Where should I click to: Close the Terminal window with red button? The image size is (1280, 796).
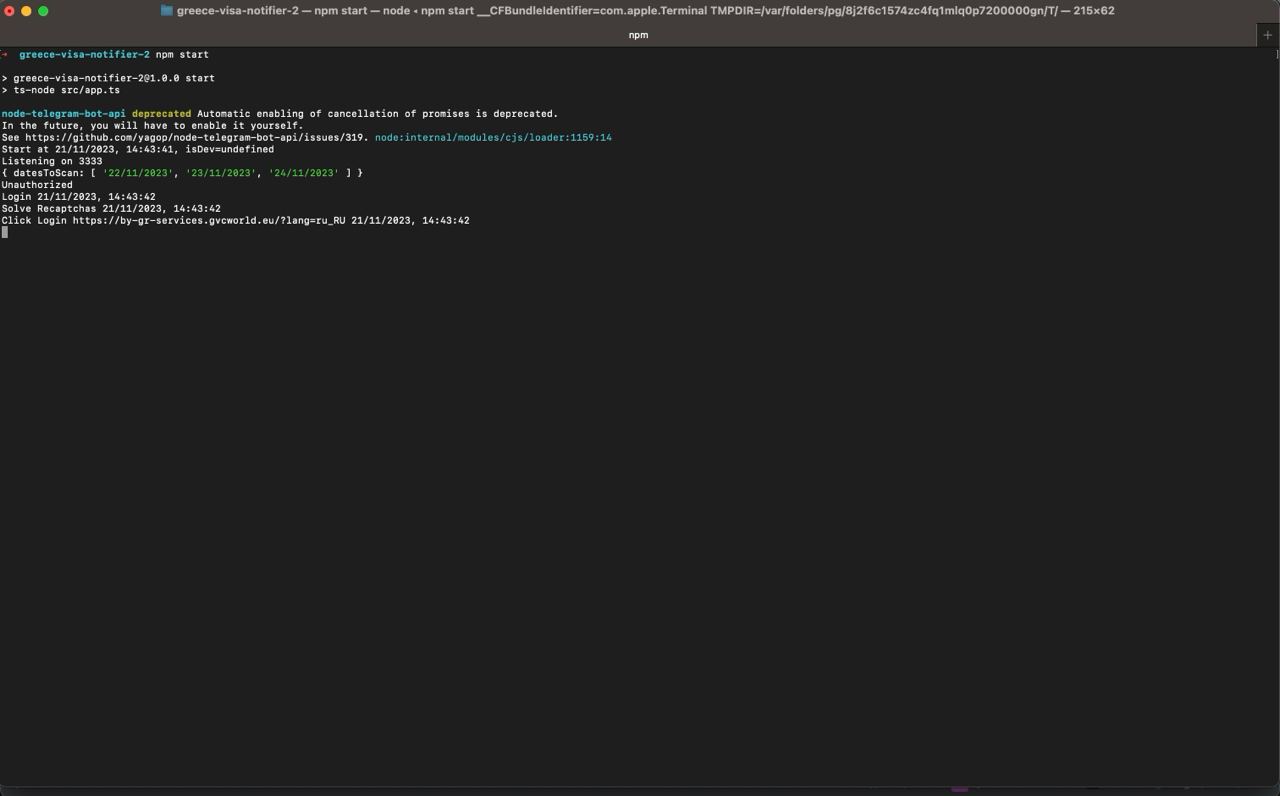10,11
